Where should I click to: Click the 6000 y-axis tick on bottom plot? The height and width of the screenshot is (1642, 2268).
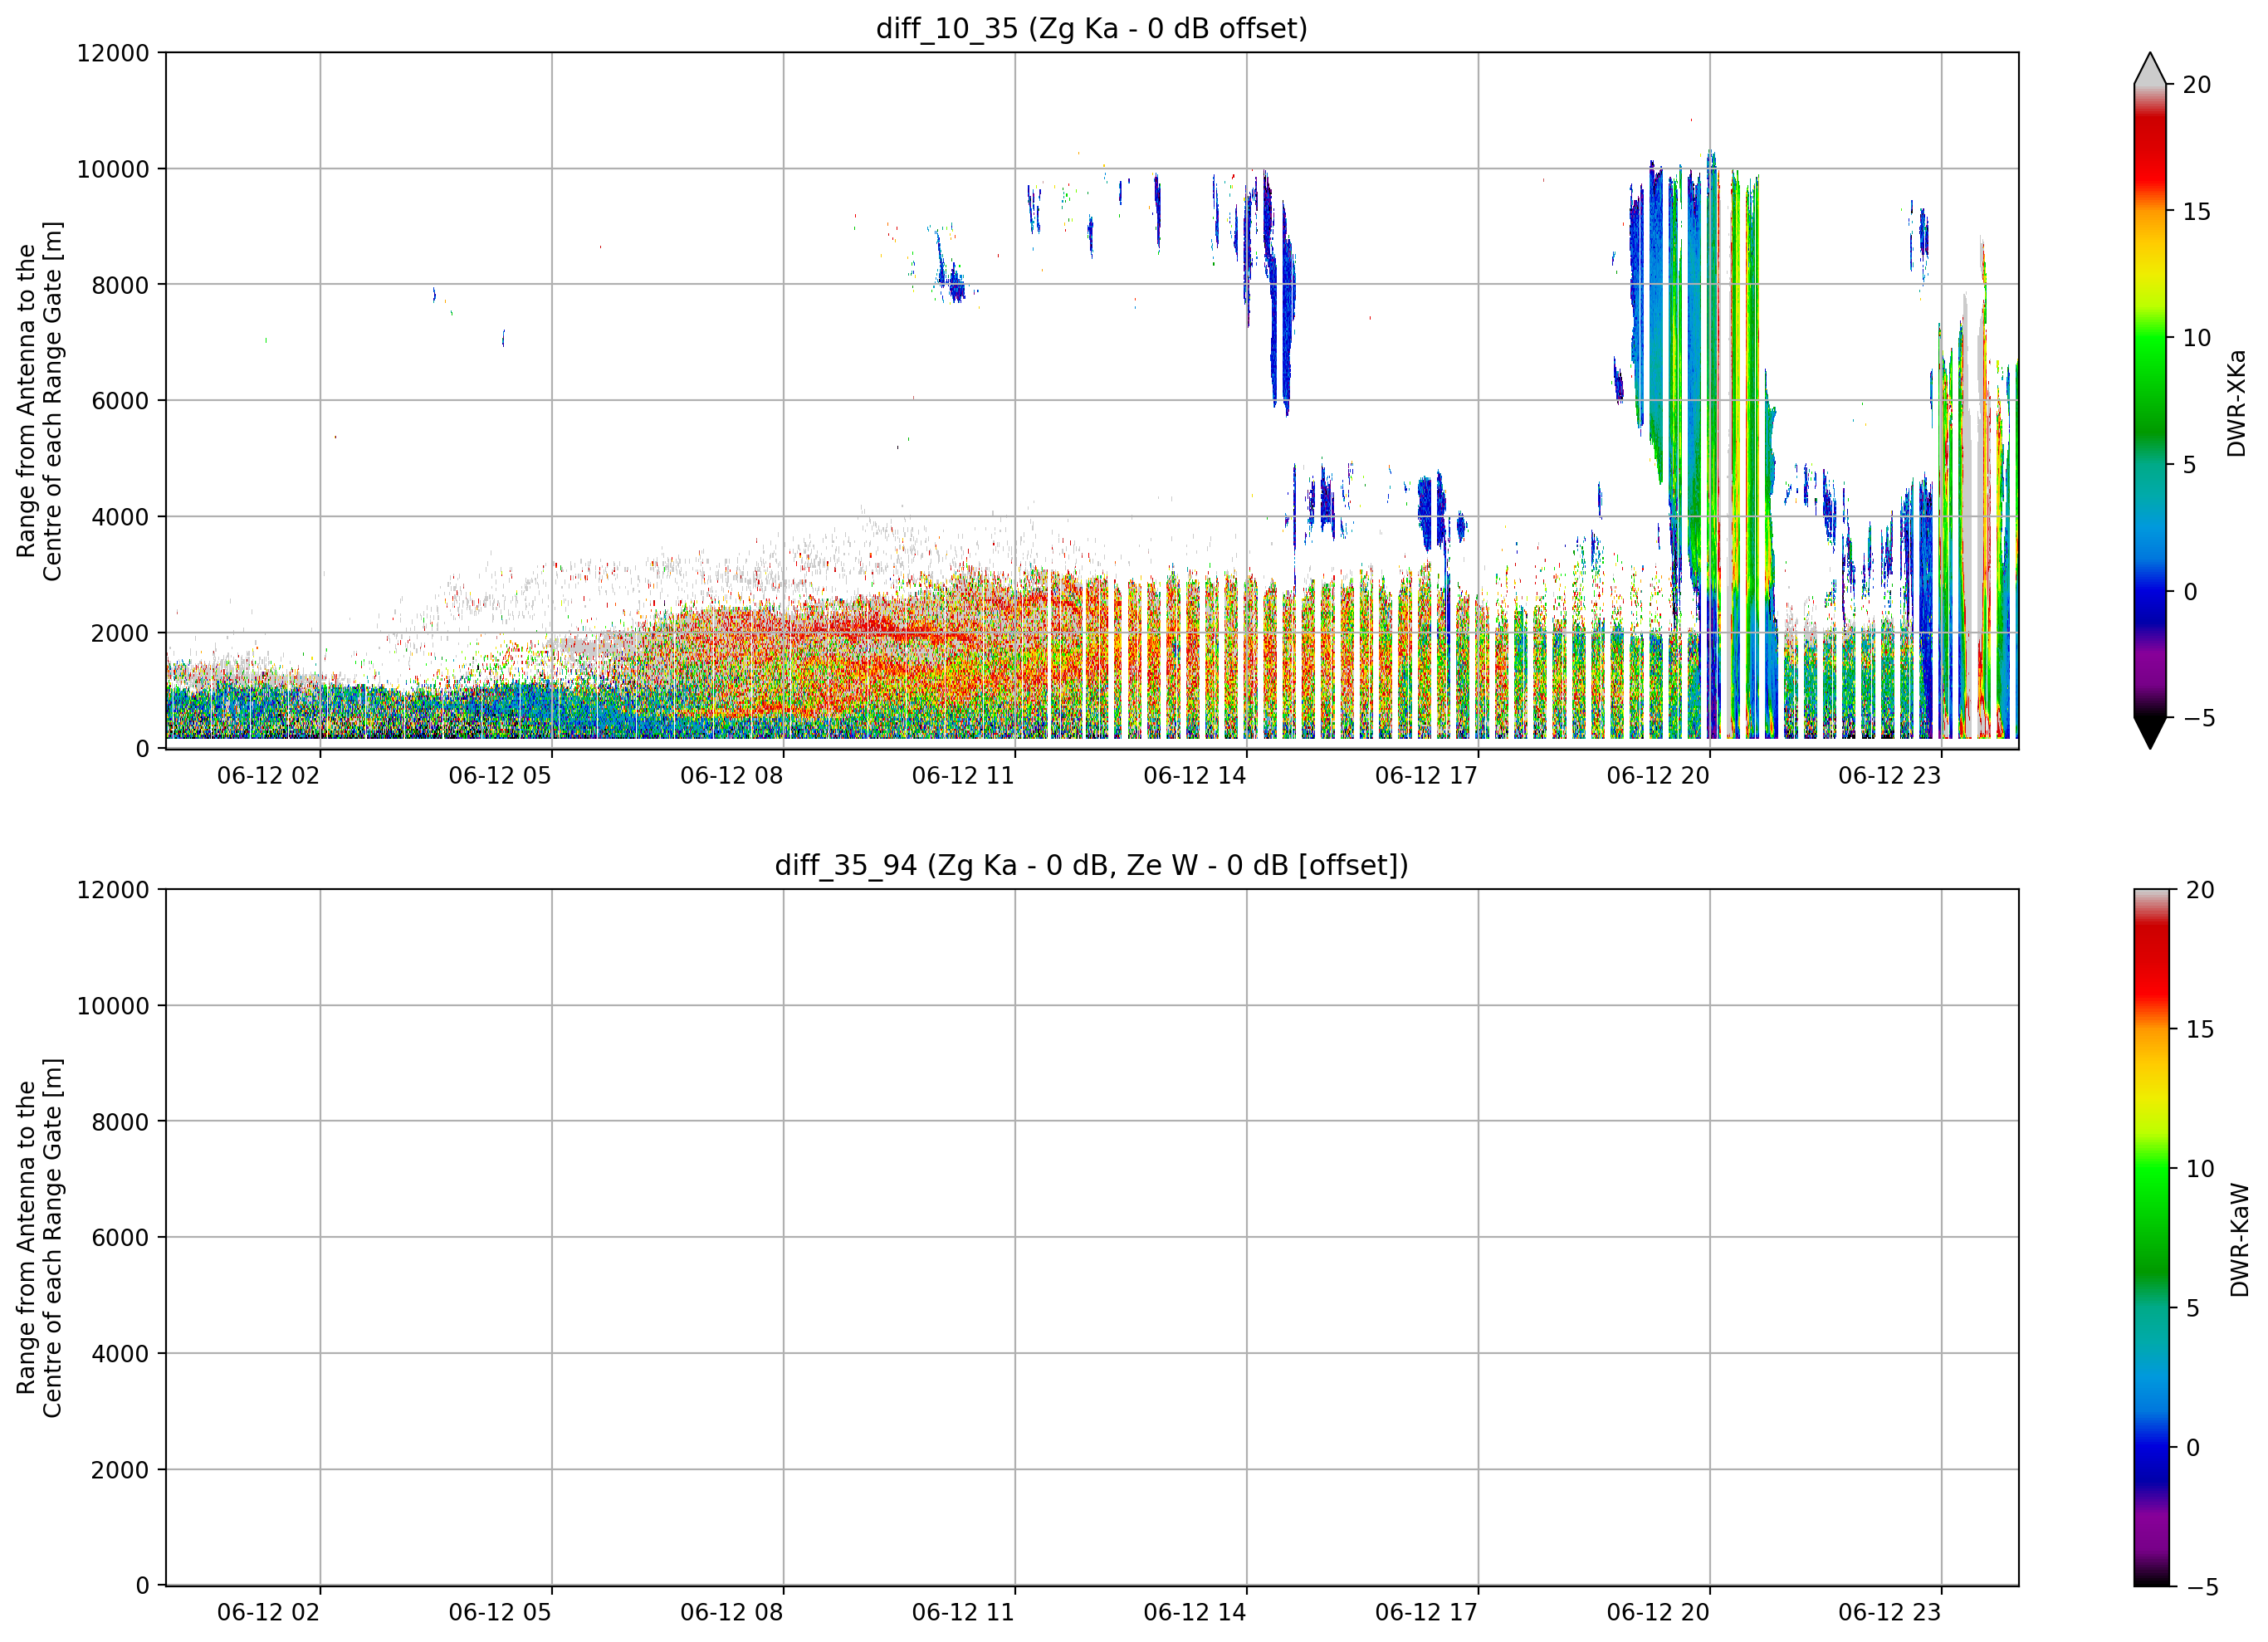120,1238
